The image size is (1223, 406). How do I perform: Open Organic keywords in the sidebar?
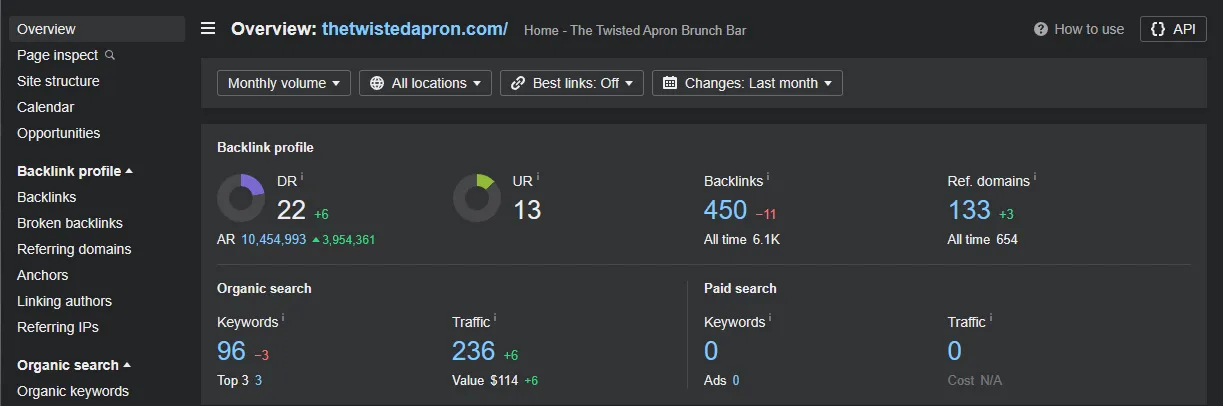[x=73, y=391]
